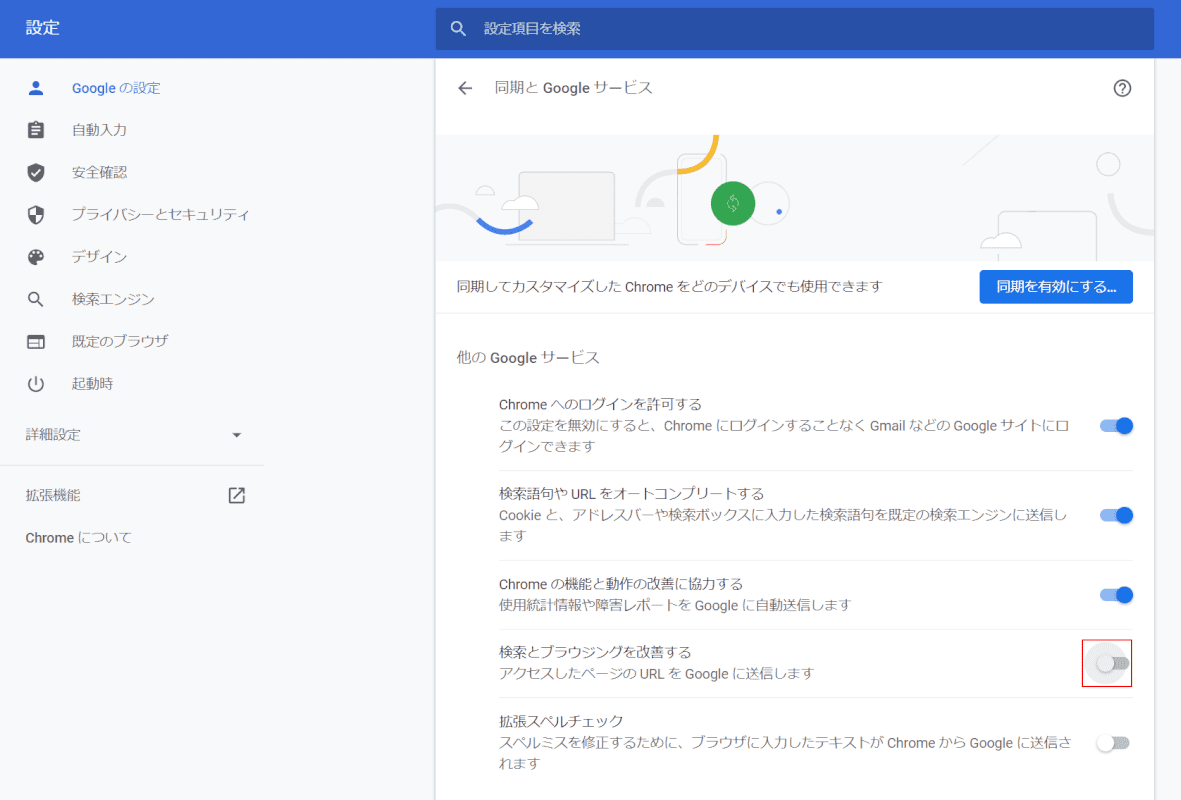Image resolution: width=1181 pixels, height=800 pixels.
Task: Click the browser window icon for 既定のブラウザ
Action: [35, 342]
